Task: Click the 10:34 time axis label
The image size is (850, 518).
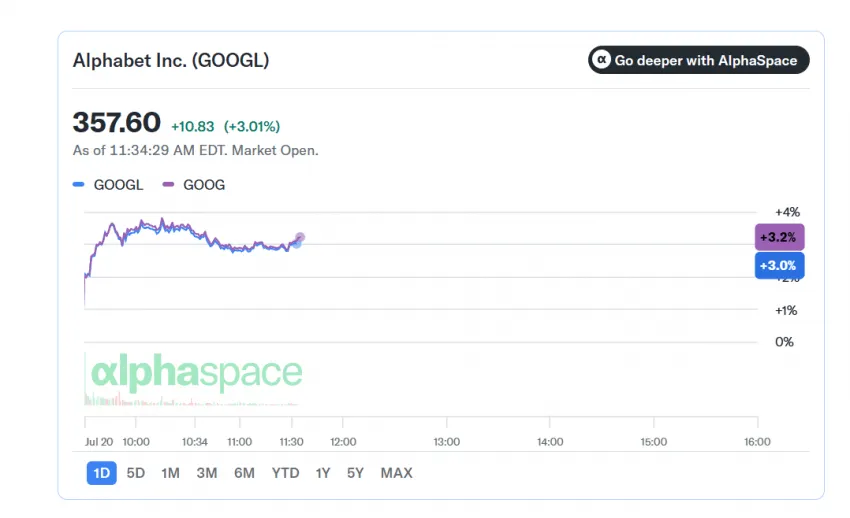Action: (195, 442)
